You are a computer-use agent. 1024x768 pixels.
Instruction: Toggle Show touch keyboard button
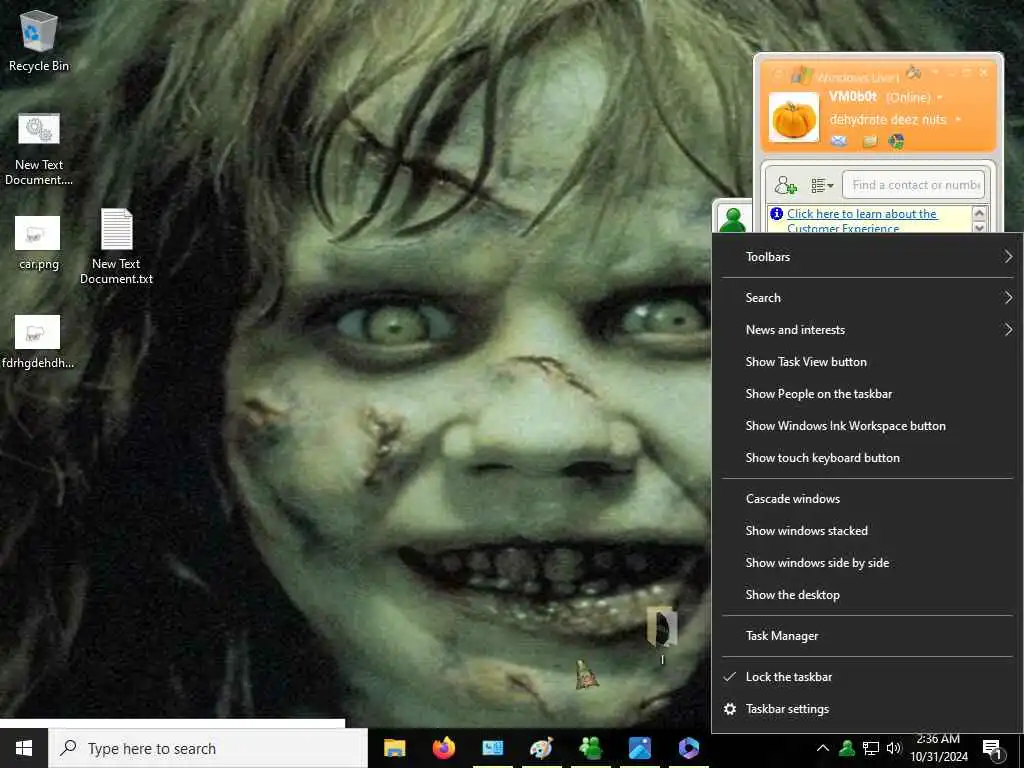pyautogui.click(x=868, y=458)
